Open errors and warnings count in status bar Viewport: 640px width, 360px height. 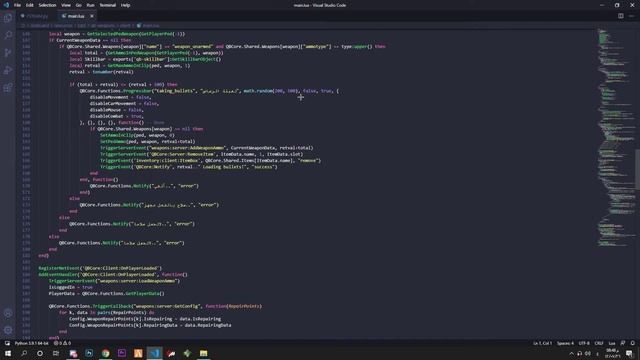coord(62,343)
